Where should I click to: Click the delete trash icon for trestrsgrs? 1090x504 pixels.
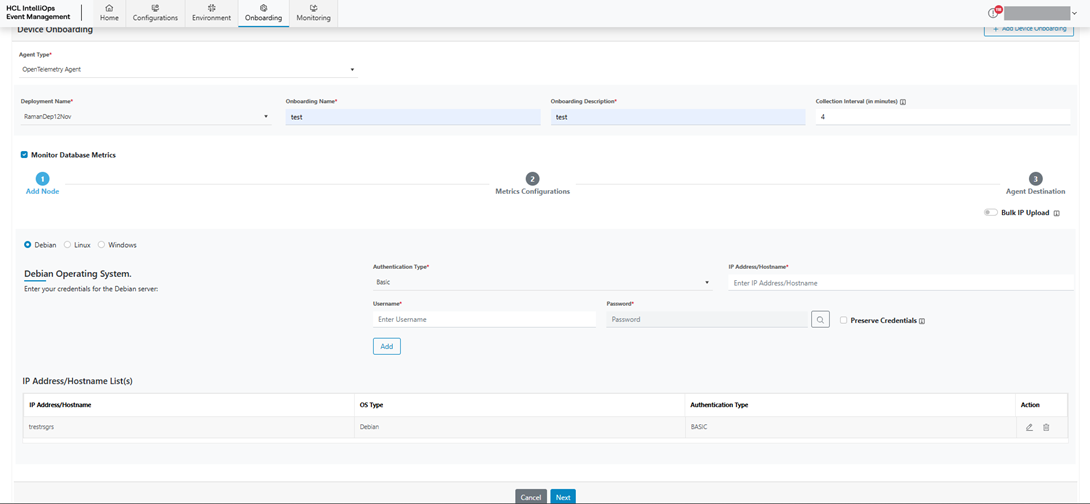click(1046, 428)
